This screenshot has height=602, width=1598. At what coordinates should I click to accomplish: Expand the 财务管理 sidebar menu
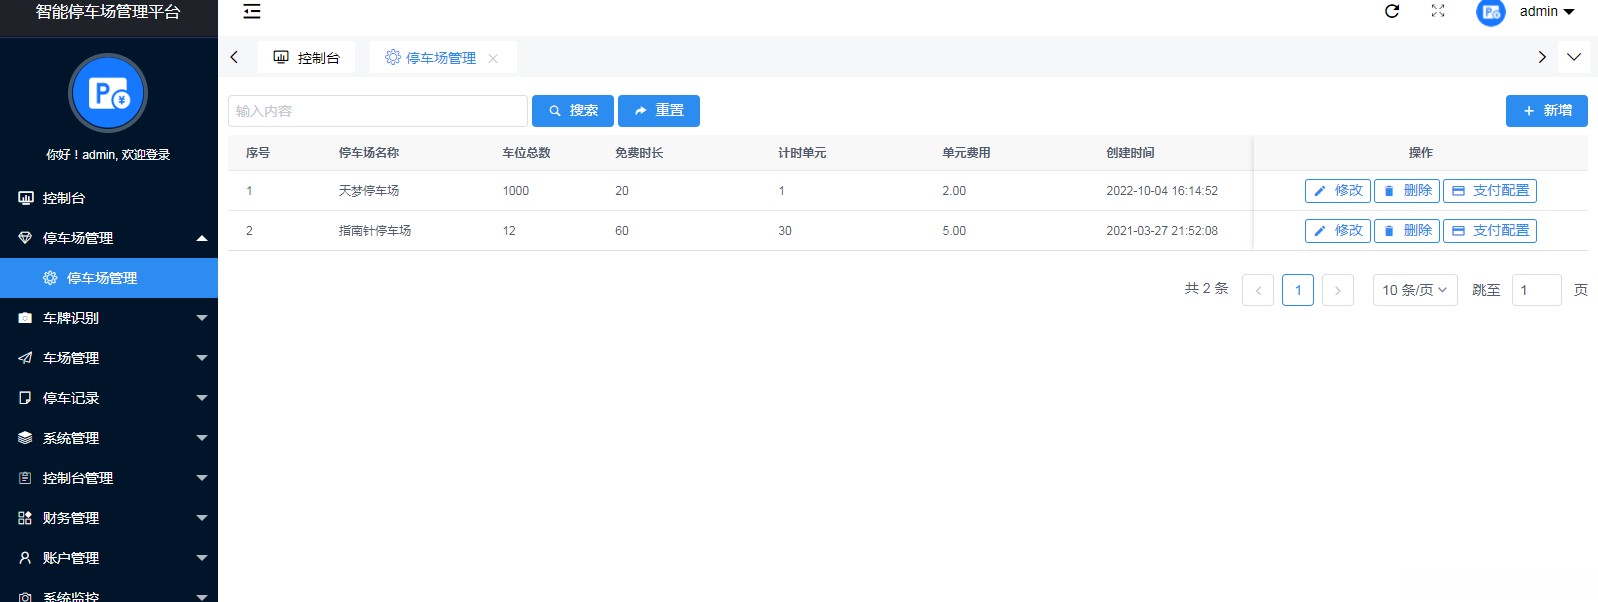click(109, 518)
